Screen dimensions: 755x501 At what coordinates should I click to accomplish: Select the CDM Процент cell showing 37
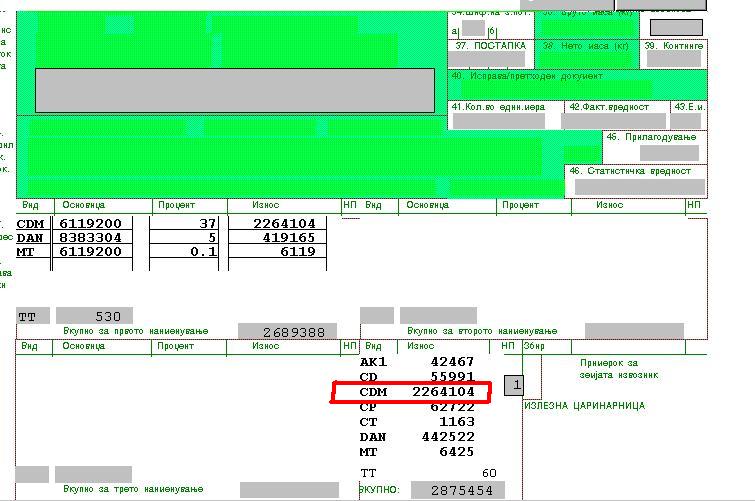click(x=186, y=224)
